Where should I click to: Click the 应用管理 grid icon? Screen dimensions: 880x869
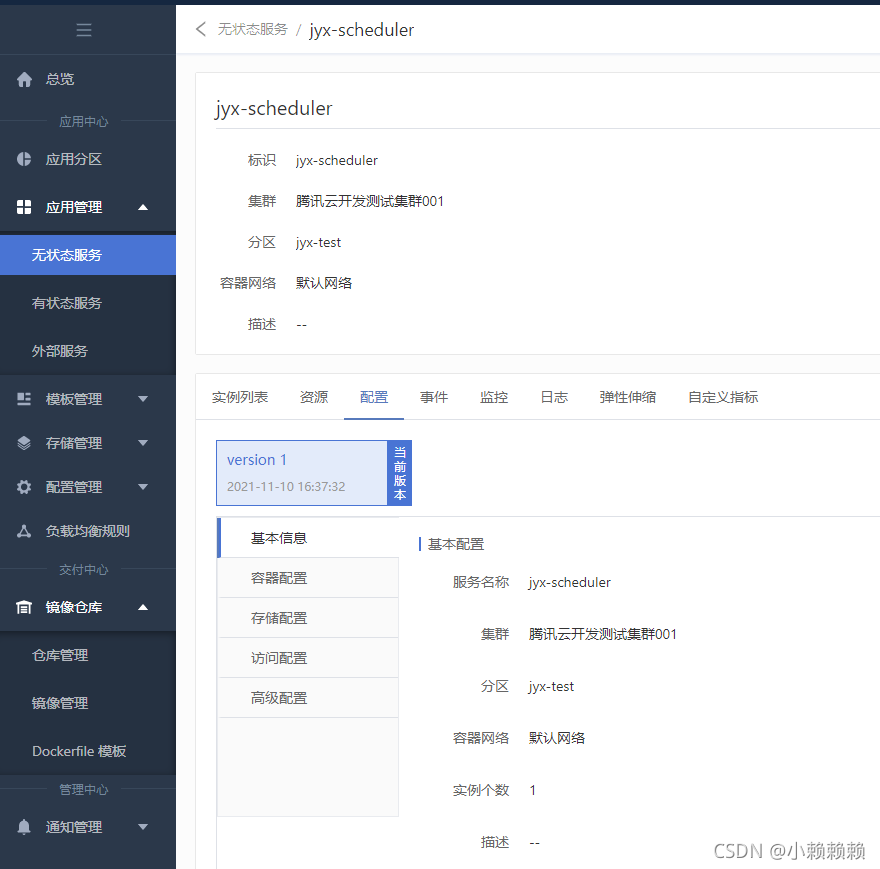24,207
